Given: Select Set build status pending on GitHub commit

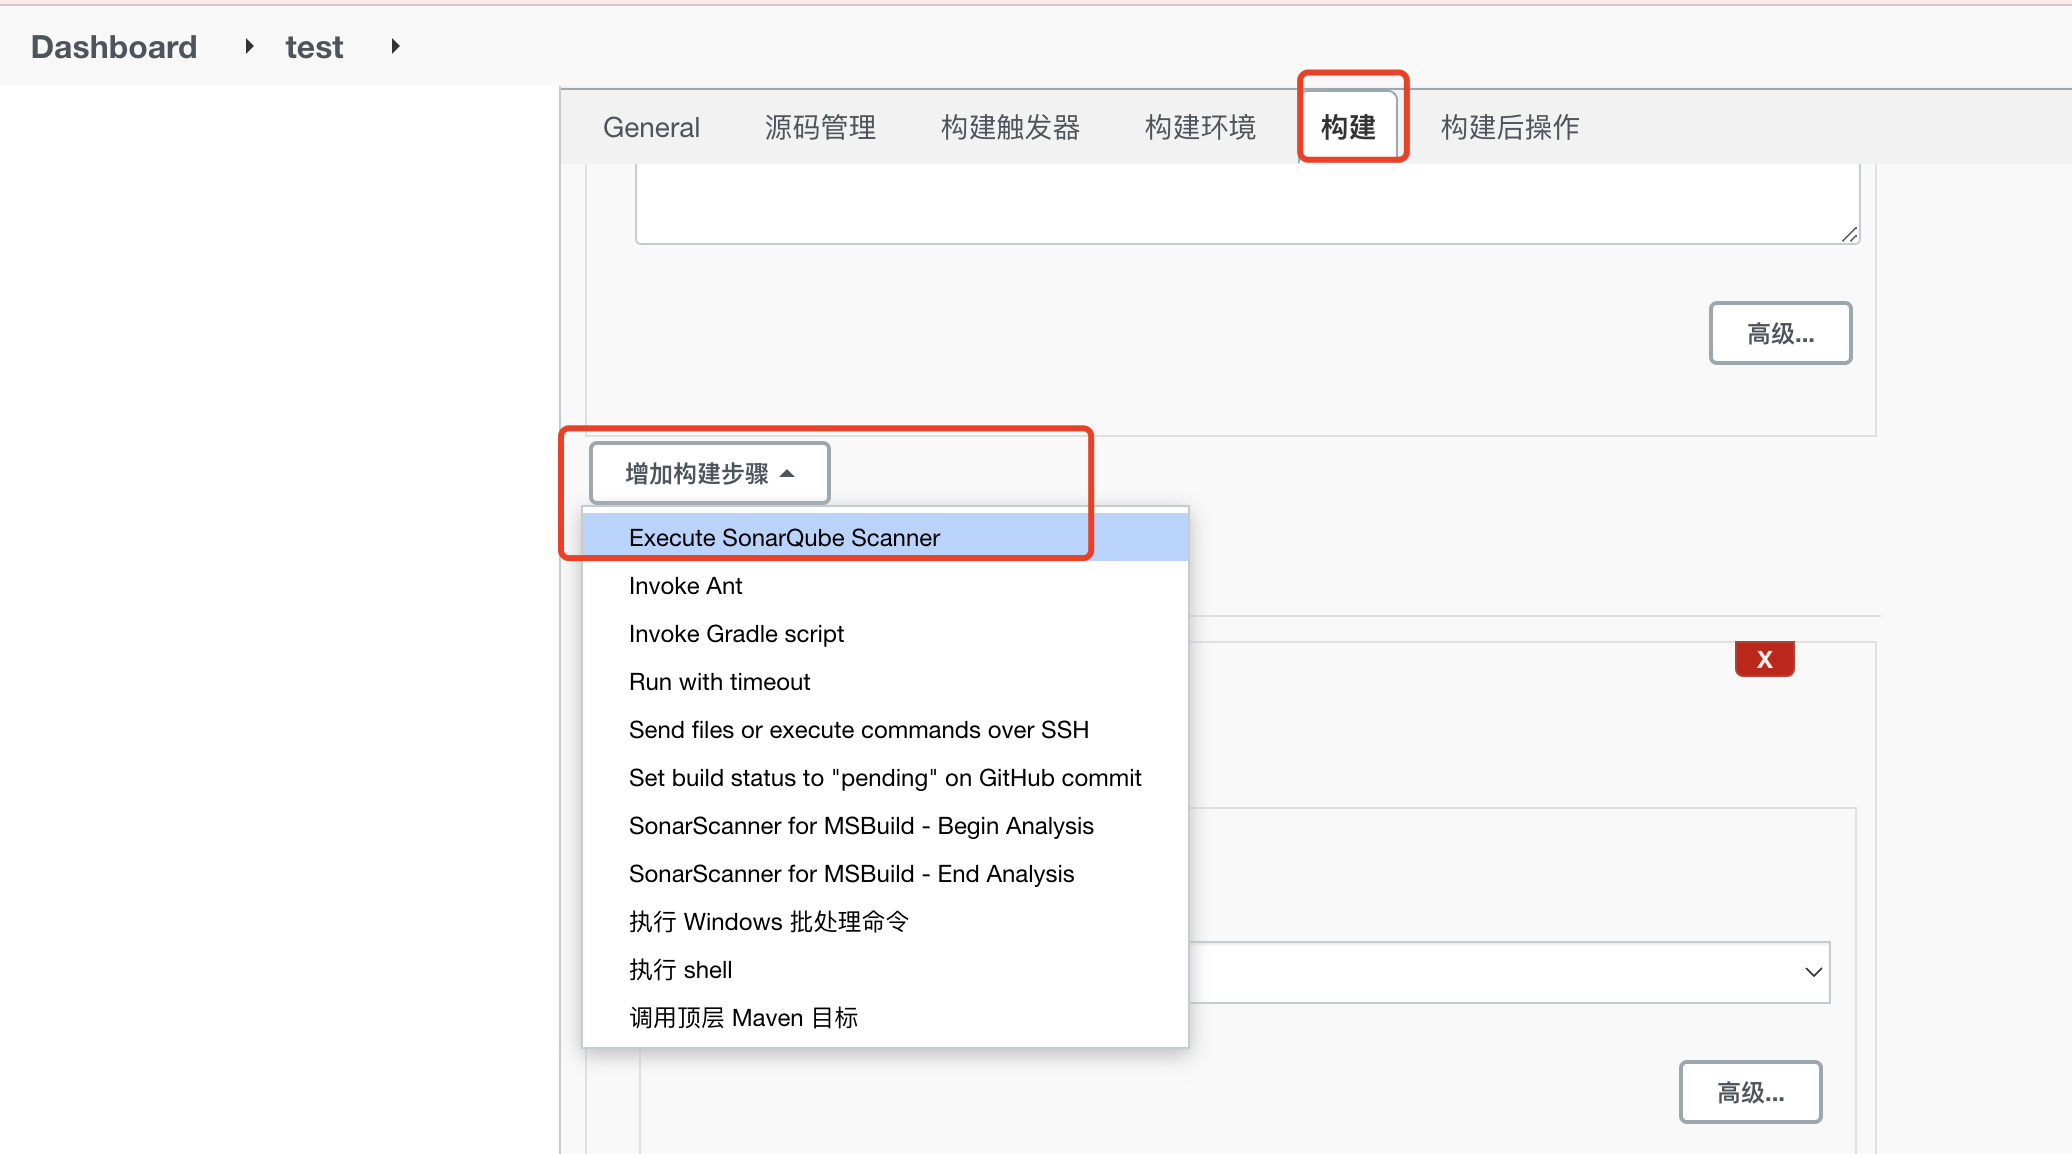Looking at the screenshot, I should (x=884, y=778).
